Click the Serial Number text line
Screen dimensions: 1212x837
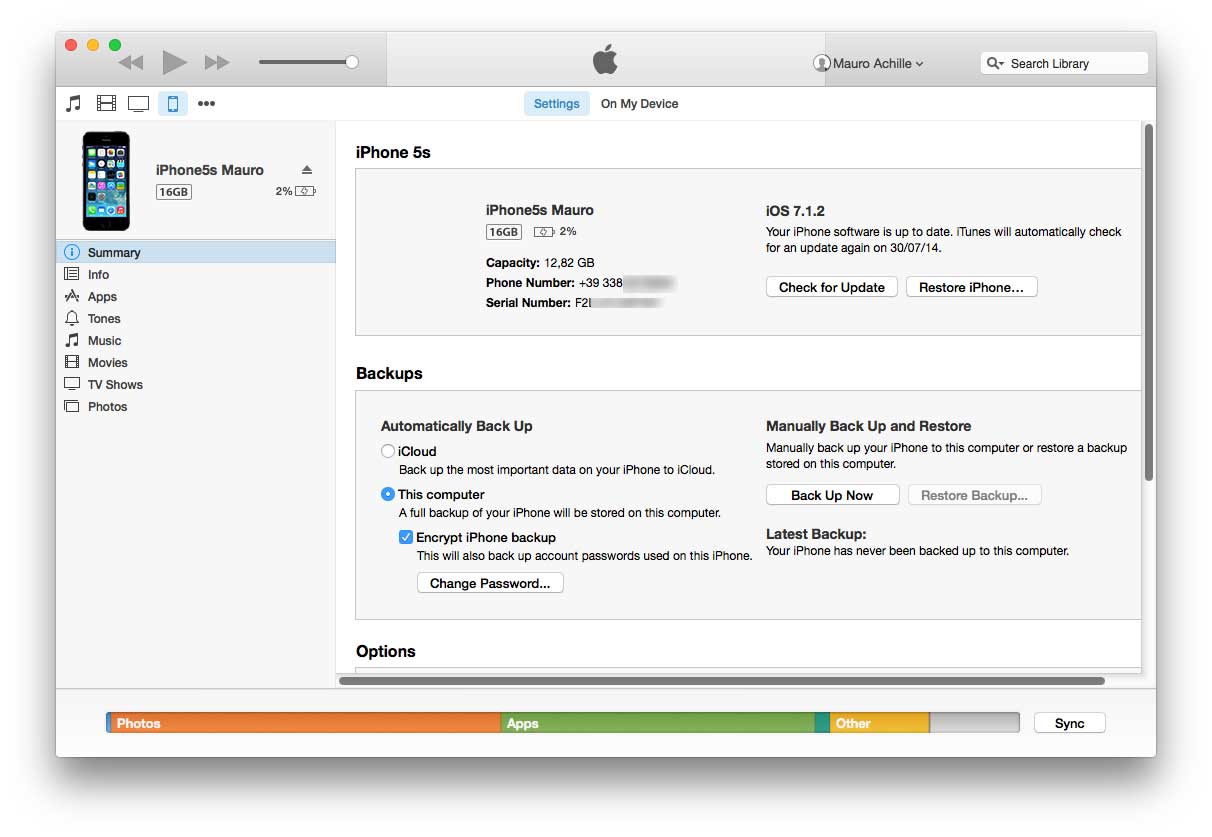[x=575, y=302]
